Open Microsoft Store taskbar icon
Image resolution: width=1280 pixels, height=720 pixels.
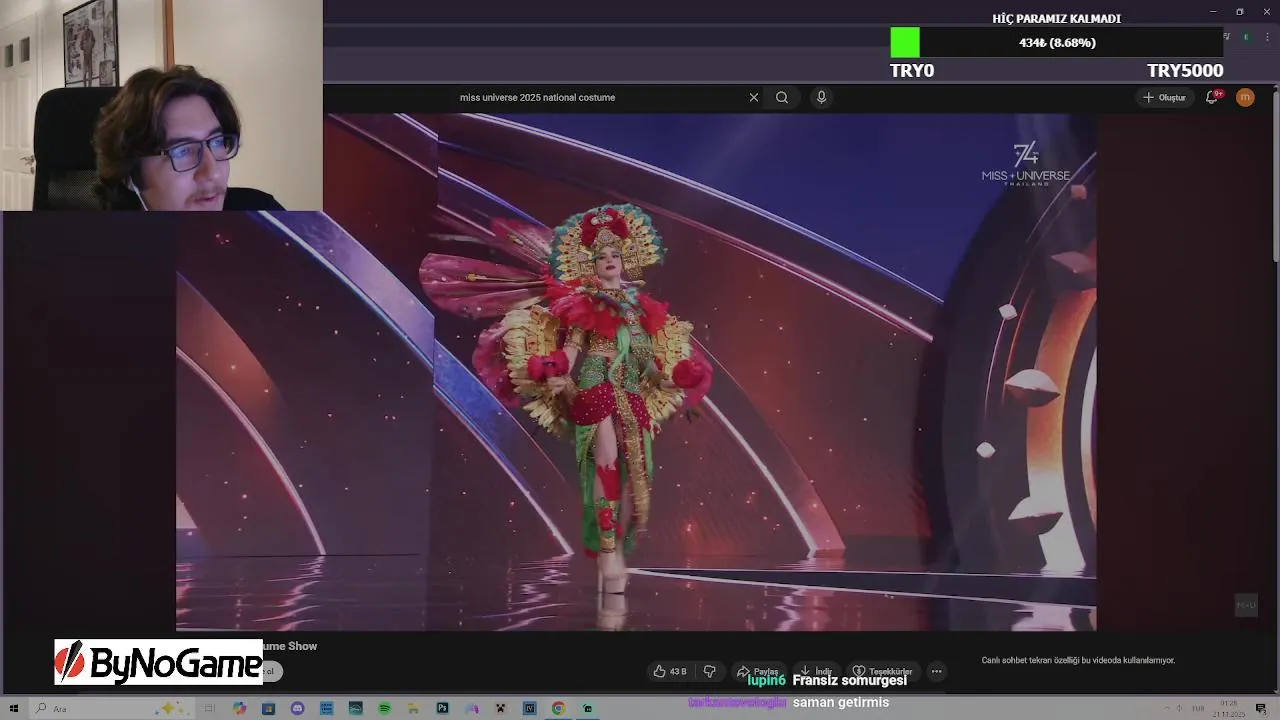(268, 708)
